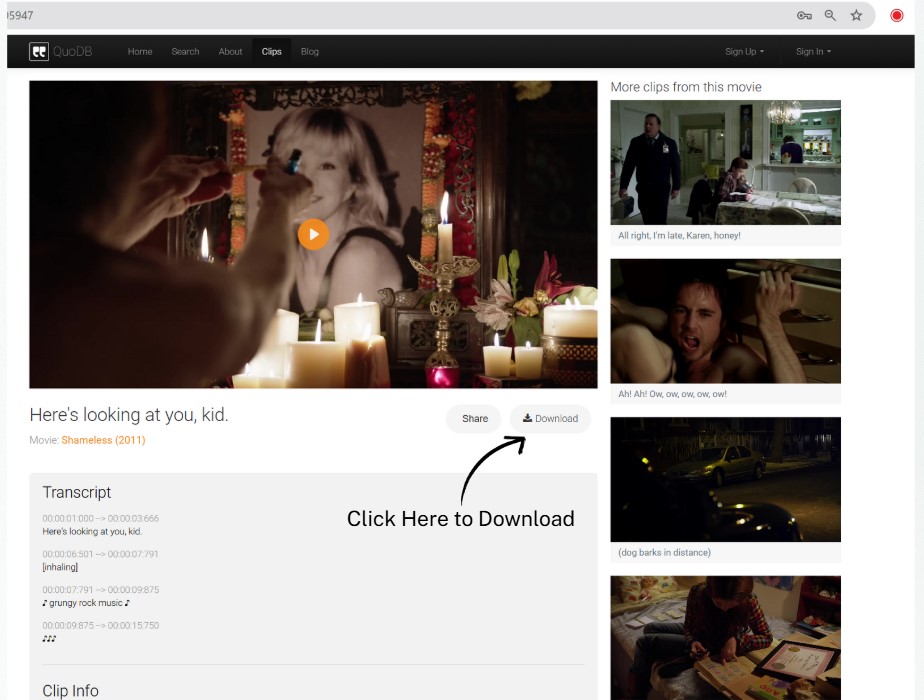Click the QuoDB quotation mark logo

[x=39, y=51]
